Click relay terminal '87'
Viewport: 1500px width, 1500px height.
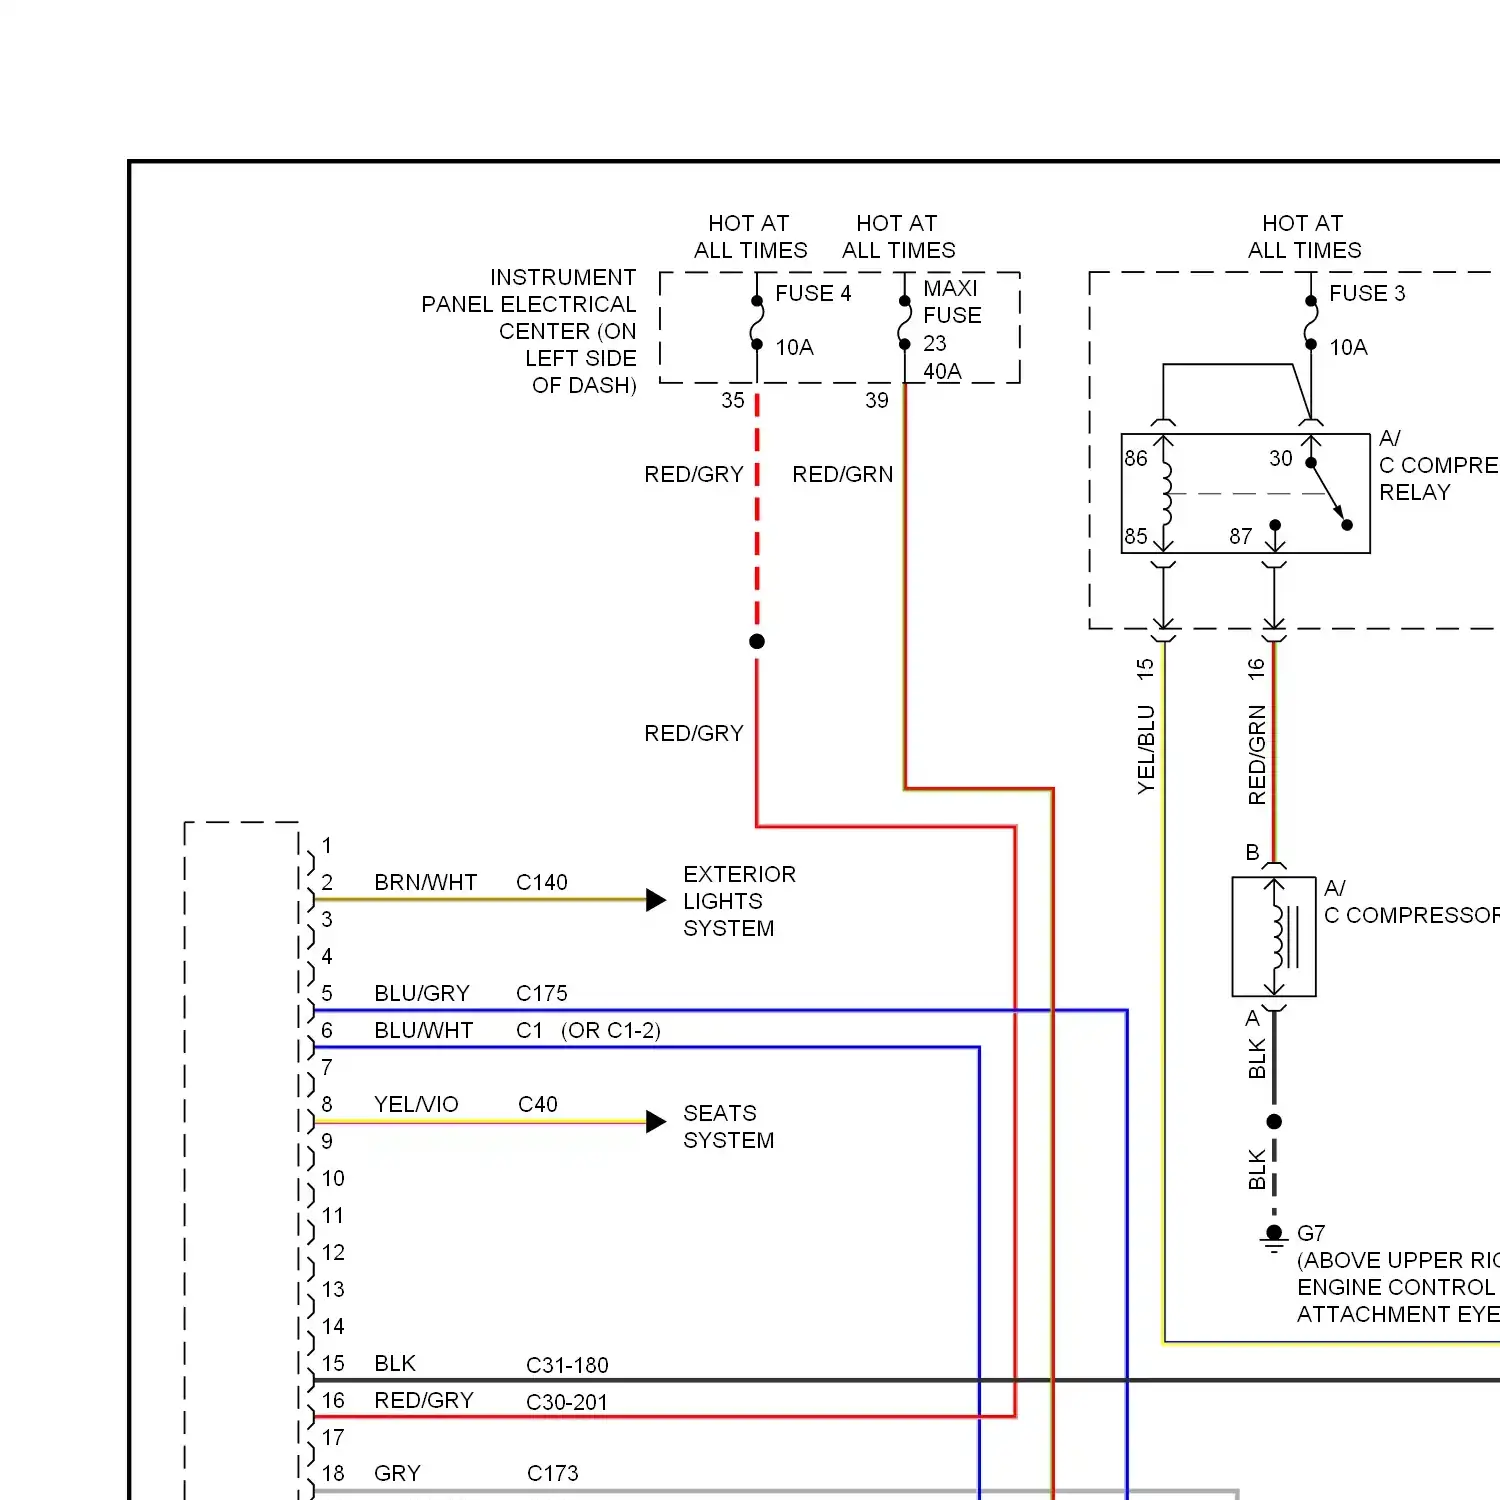tap(1241, 536)
